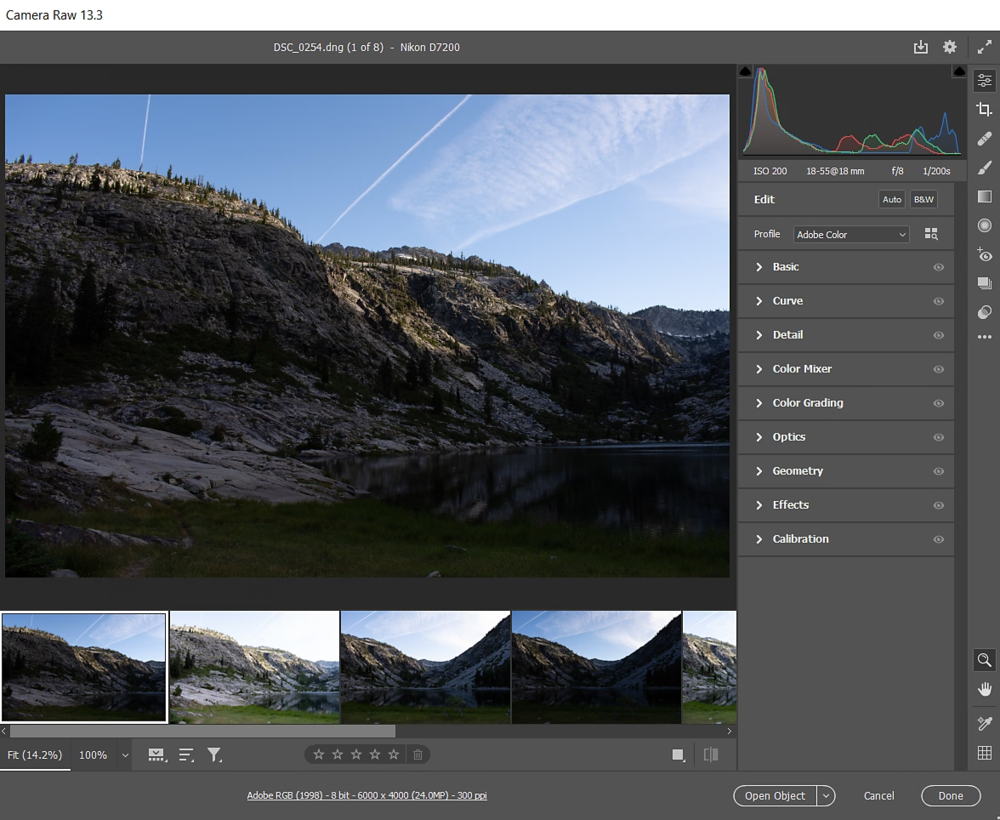Viewport: 1000px width, 820px height.
Task: Select the second filmstrip thumbnail
Action: coord(254,667)
